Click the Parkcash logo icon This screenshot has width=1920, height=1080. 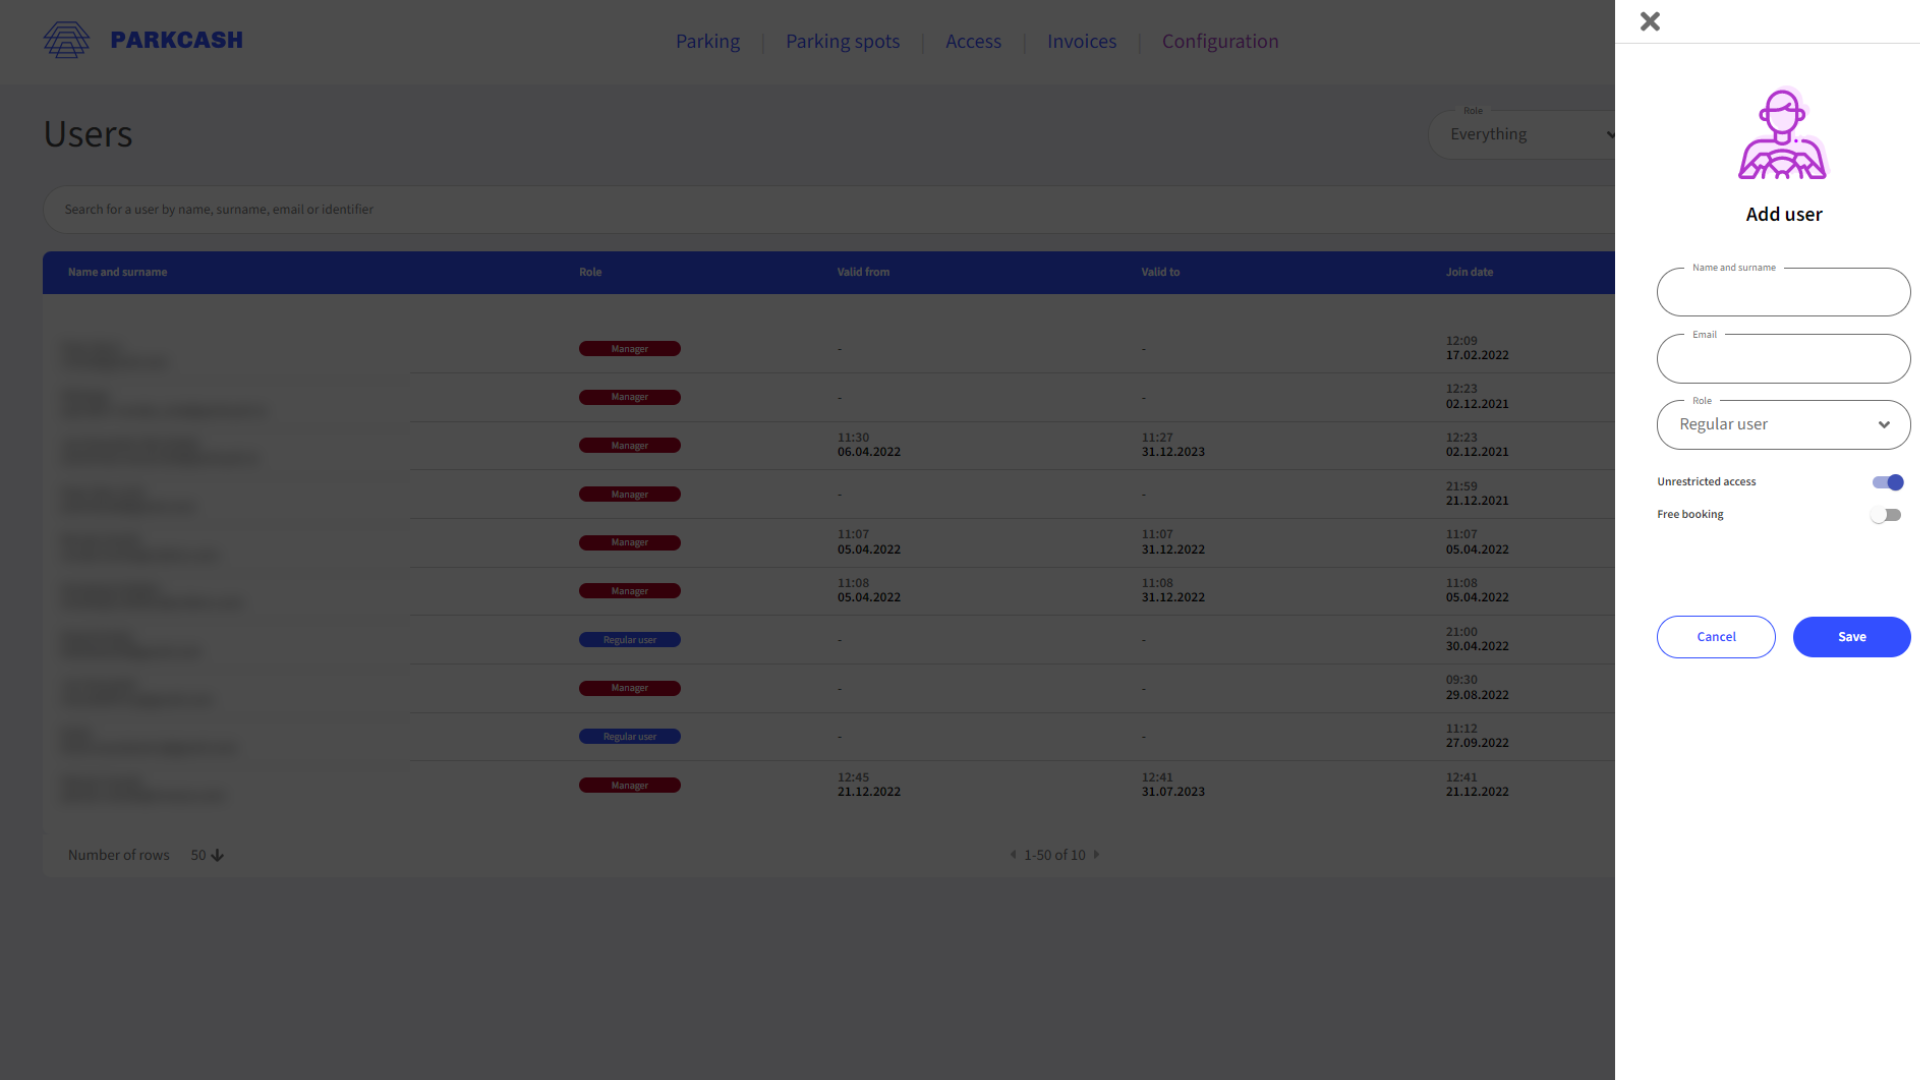pos(67,39)
